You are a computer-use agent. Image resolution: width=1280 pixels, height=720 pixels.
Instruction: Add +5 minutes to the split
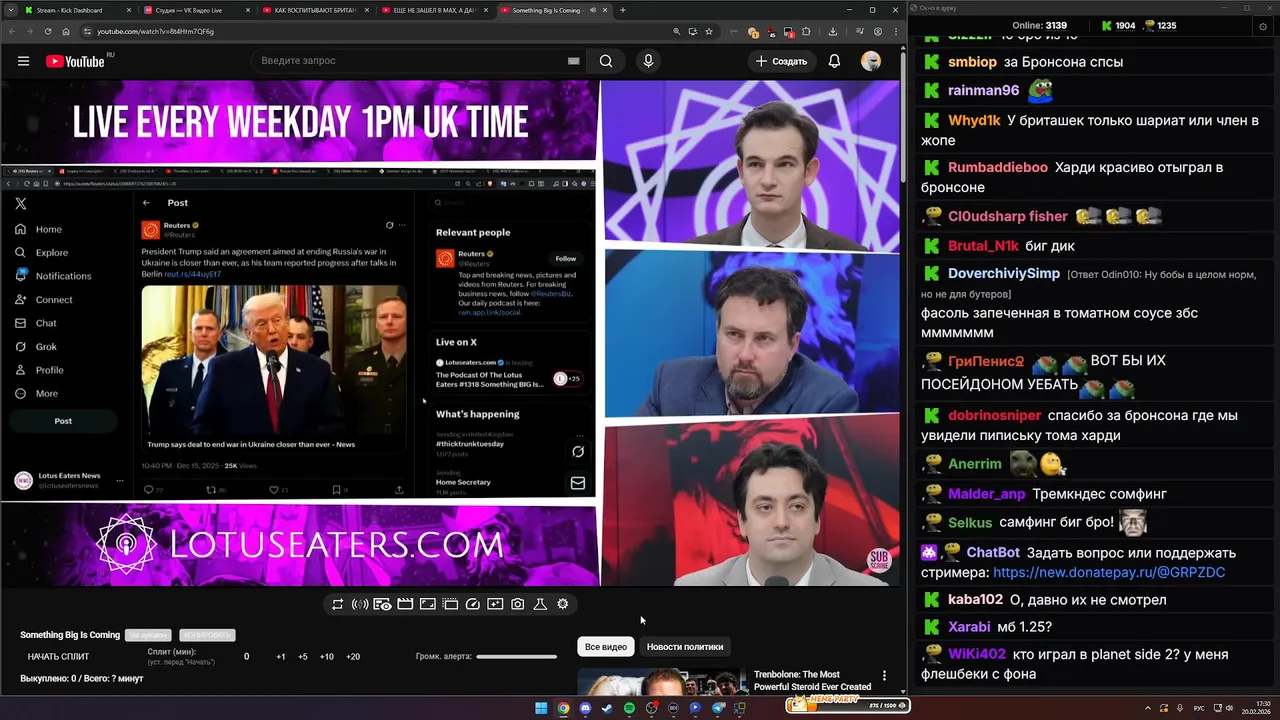click(x=303, y=657)
